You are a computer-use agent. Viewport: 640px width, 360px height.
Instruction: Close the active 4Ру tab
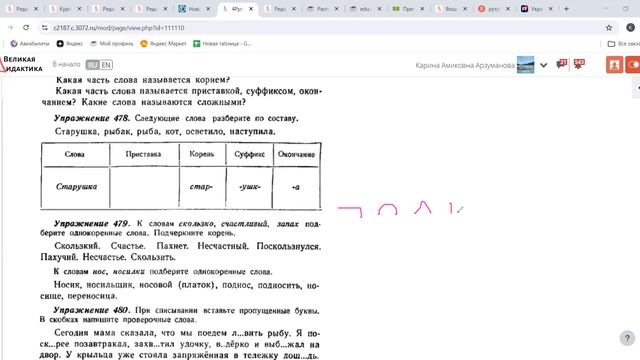click(251, 9)
